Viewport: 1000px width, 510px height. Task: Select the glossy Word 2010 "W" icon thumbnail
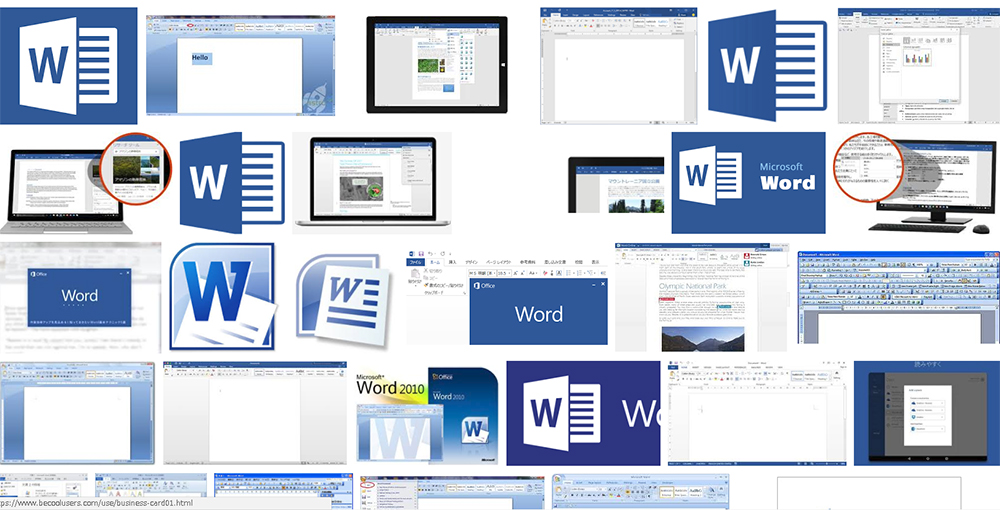coord(223,297)
